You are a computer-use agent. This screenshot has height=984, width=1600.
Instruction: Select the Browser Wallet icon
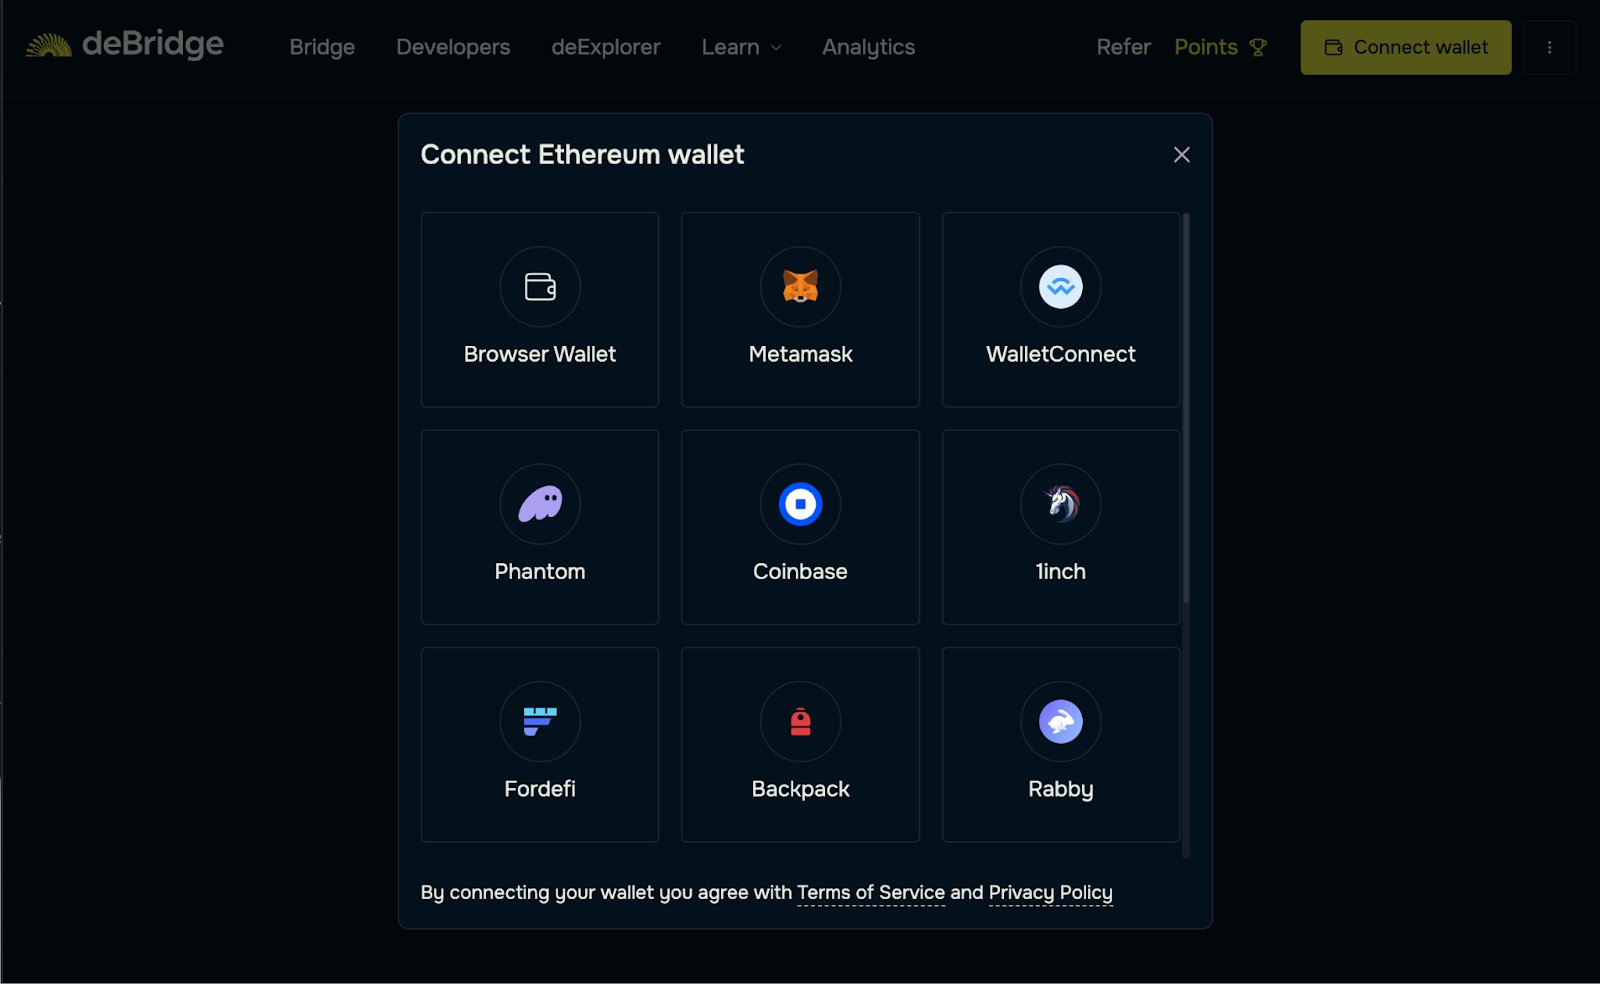tap(540, 287)
